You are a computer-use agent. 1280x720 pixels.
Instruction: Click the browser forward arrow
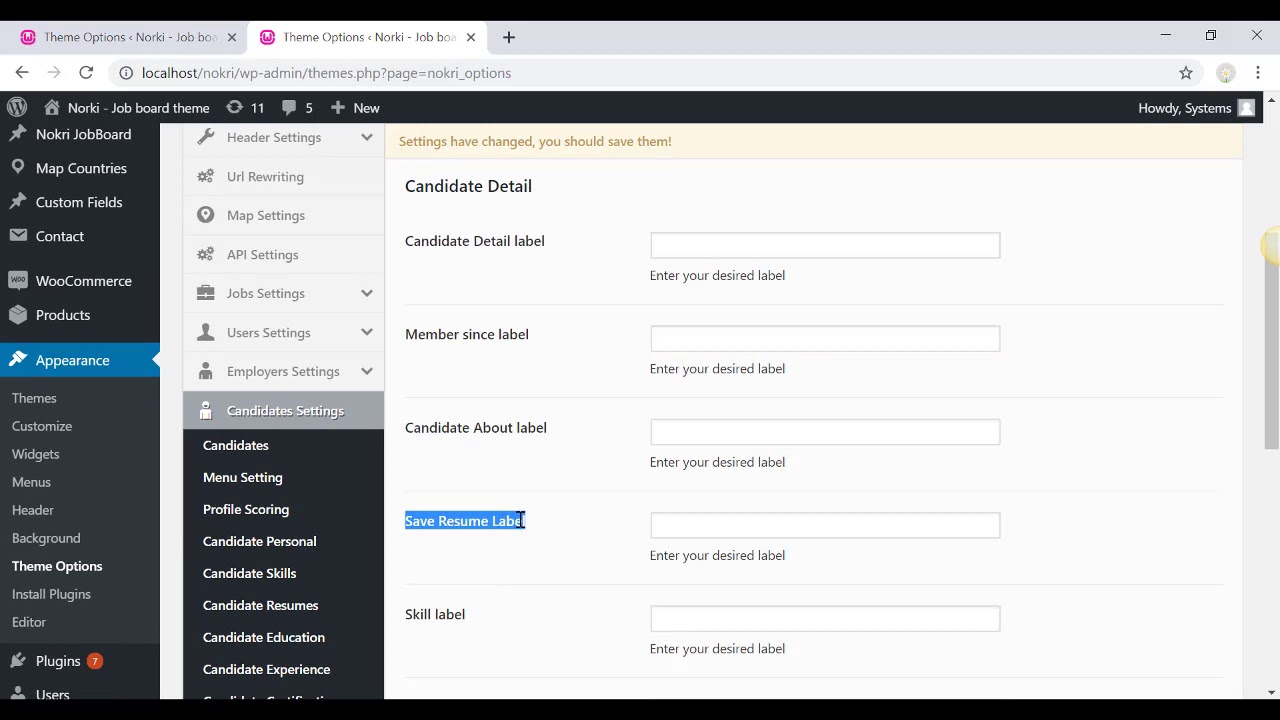pos(54,72)
